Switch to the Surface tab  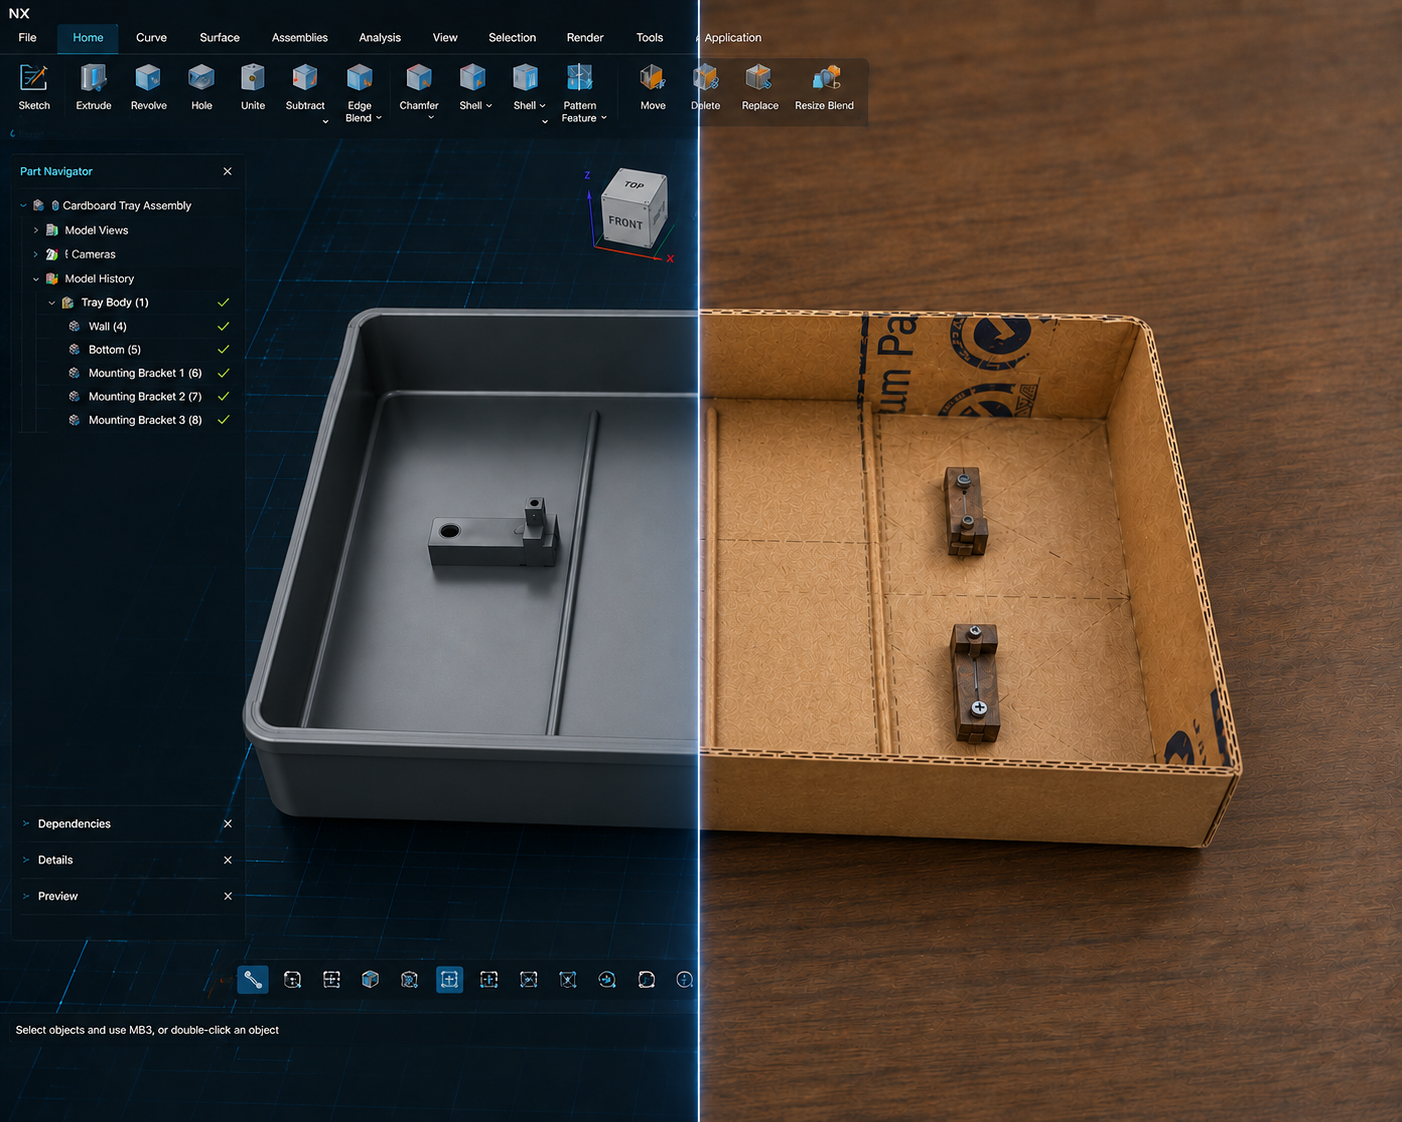[x=219, y=37]
